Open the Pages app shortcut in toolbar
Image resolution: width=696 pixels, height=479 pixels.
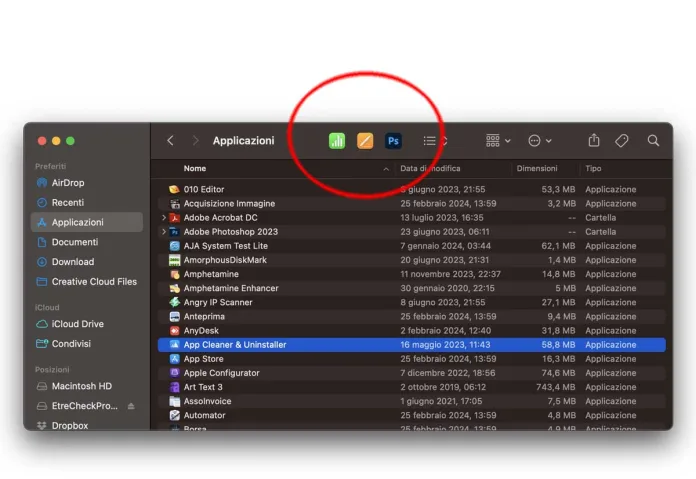coord(365,141)
